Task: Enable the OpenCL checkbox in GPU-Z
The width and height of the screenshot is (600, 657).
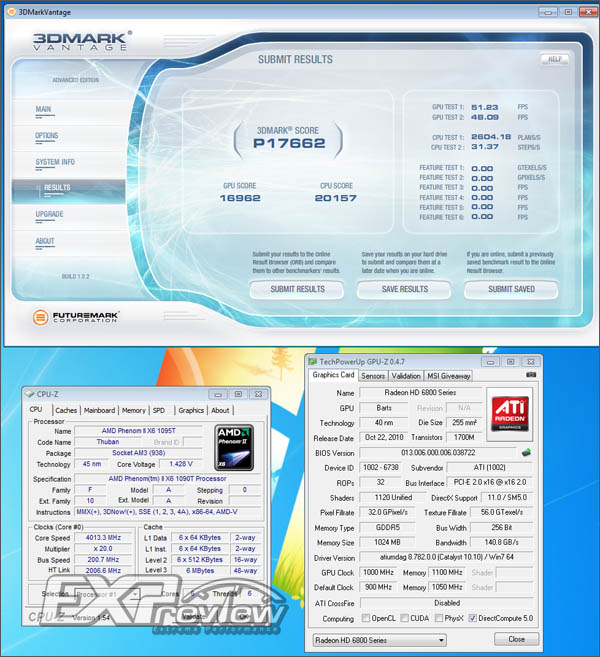Action: point(365,618)
